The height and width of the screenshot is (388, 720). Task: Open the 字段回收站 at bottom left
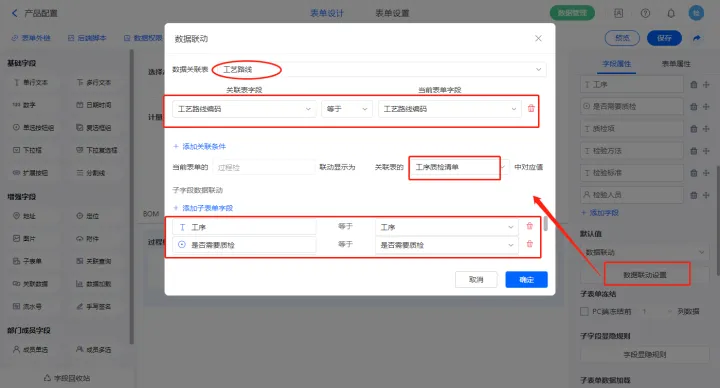[x=67, y=378]
